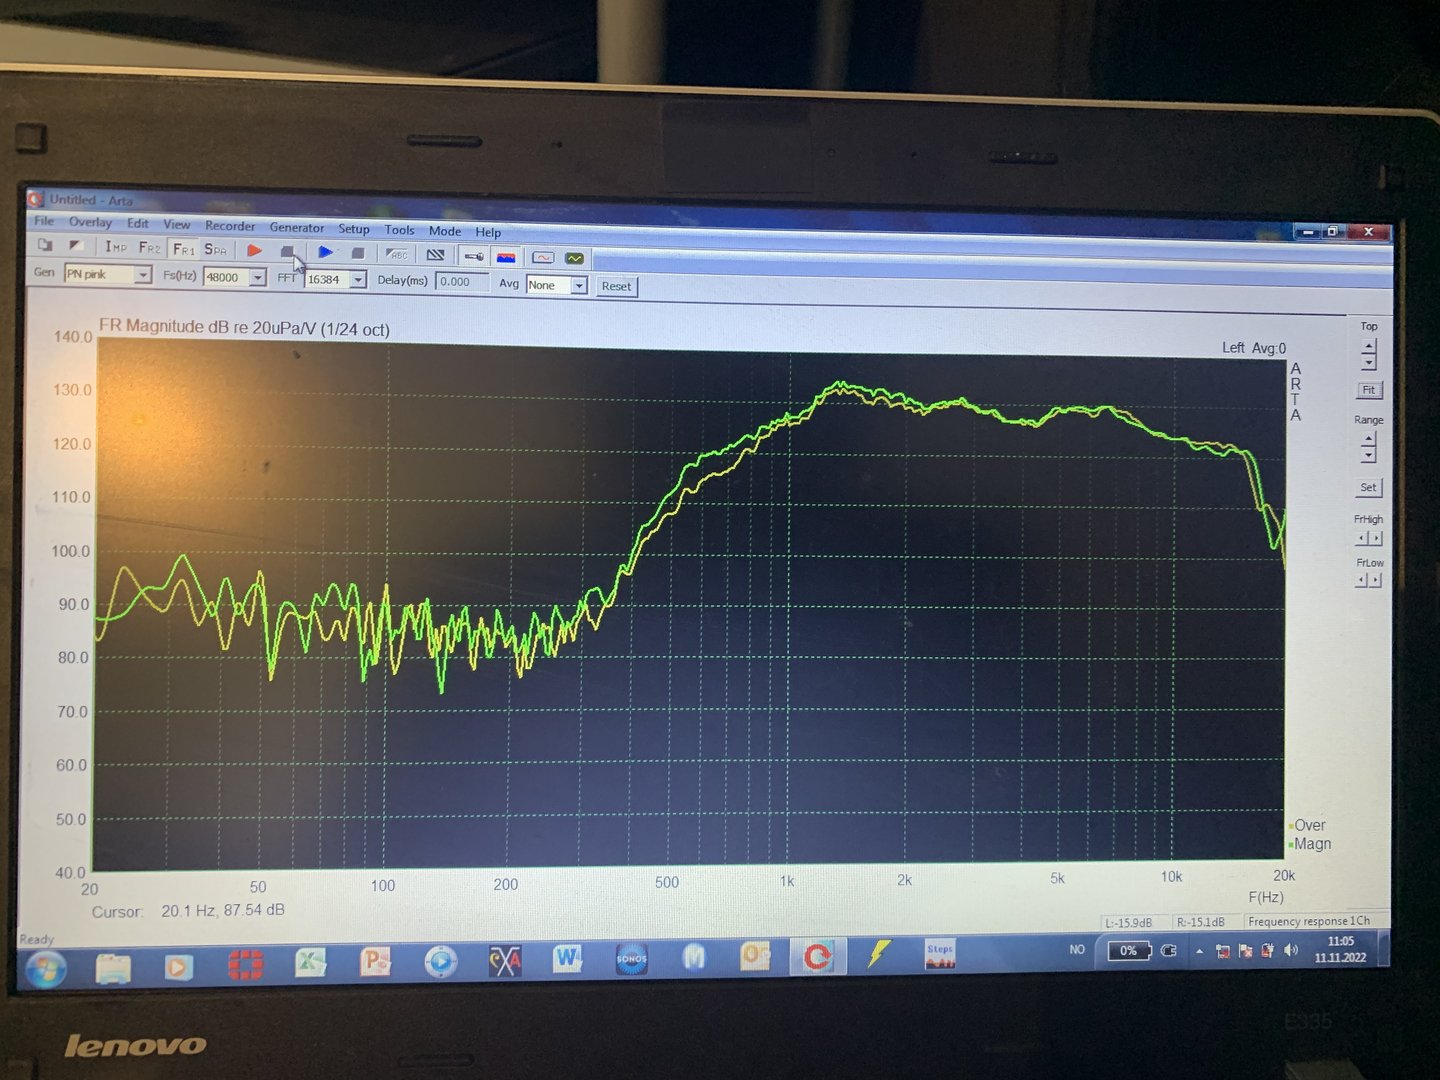
Task: Open the Tools menu
Action: pyautogui.click(x=399, y=229)
